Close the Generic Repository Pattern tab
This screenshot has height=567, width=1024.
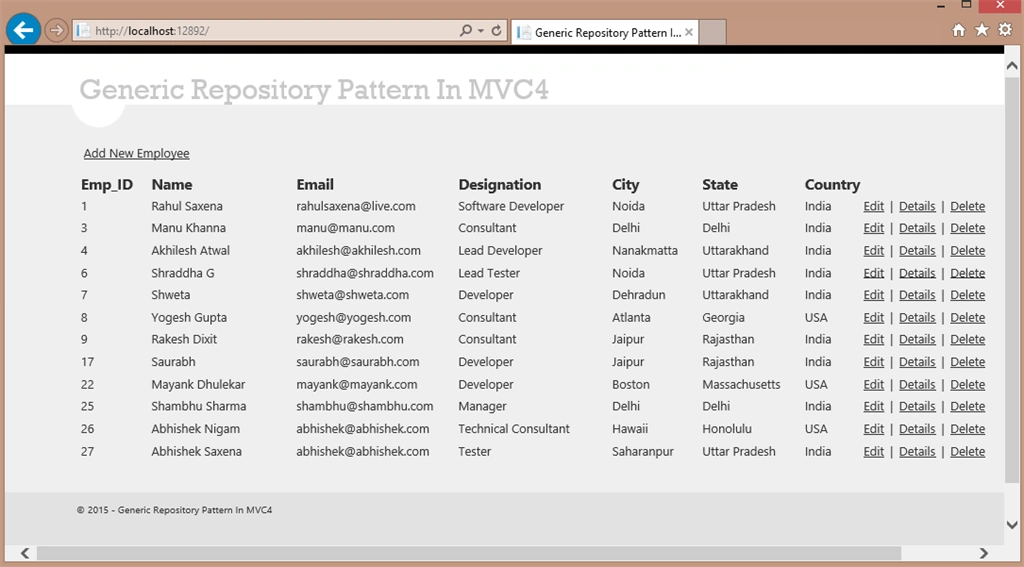coord(689,32)
